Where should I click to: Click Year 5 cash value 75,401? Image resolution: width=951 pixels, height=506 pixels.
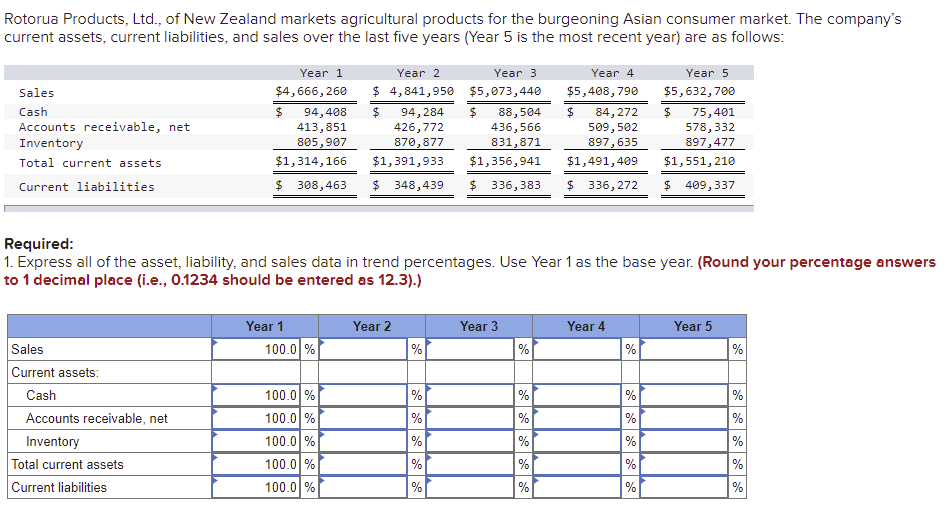click(713, 112)
